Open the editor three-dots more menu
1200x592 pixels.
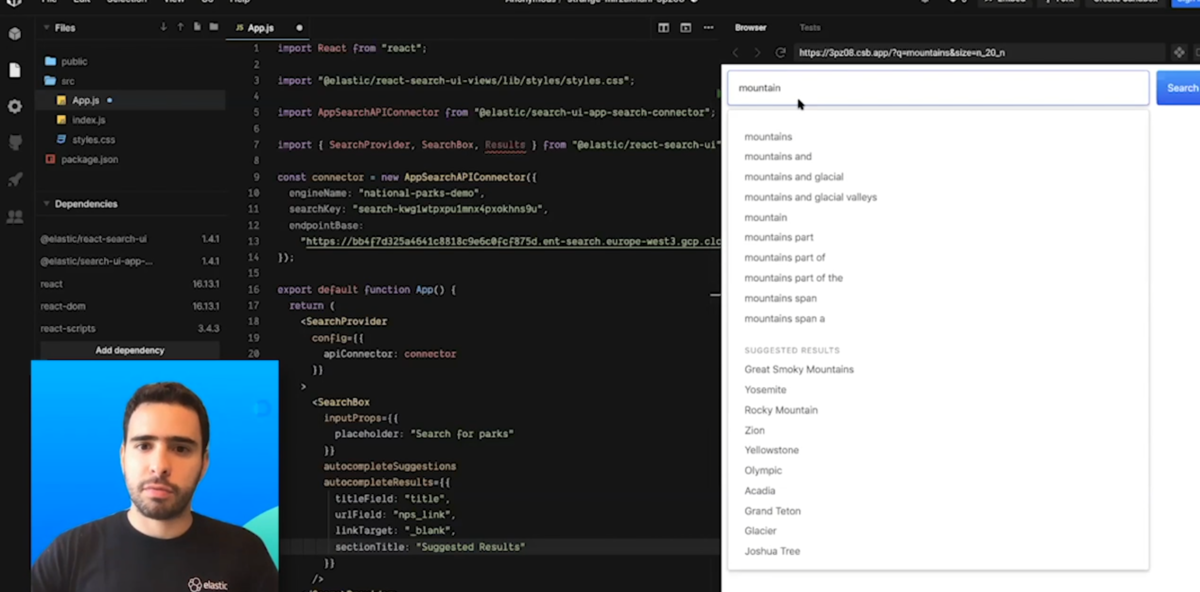click(x=709, y=28)
